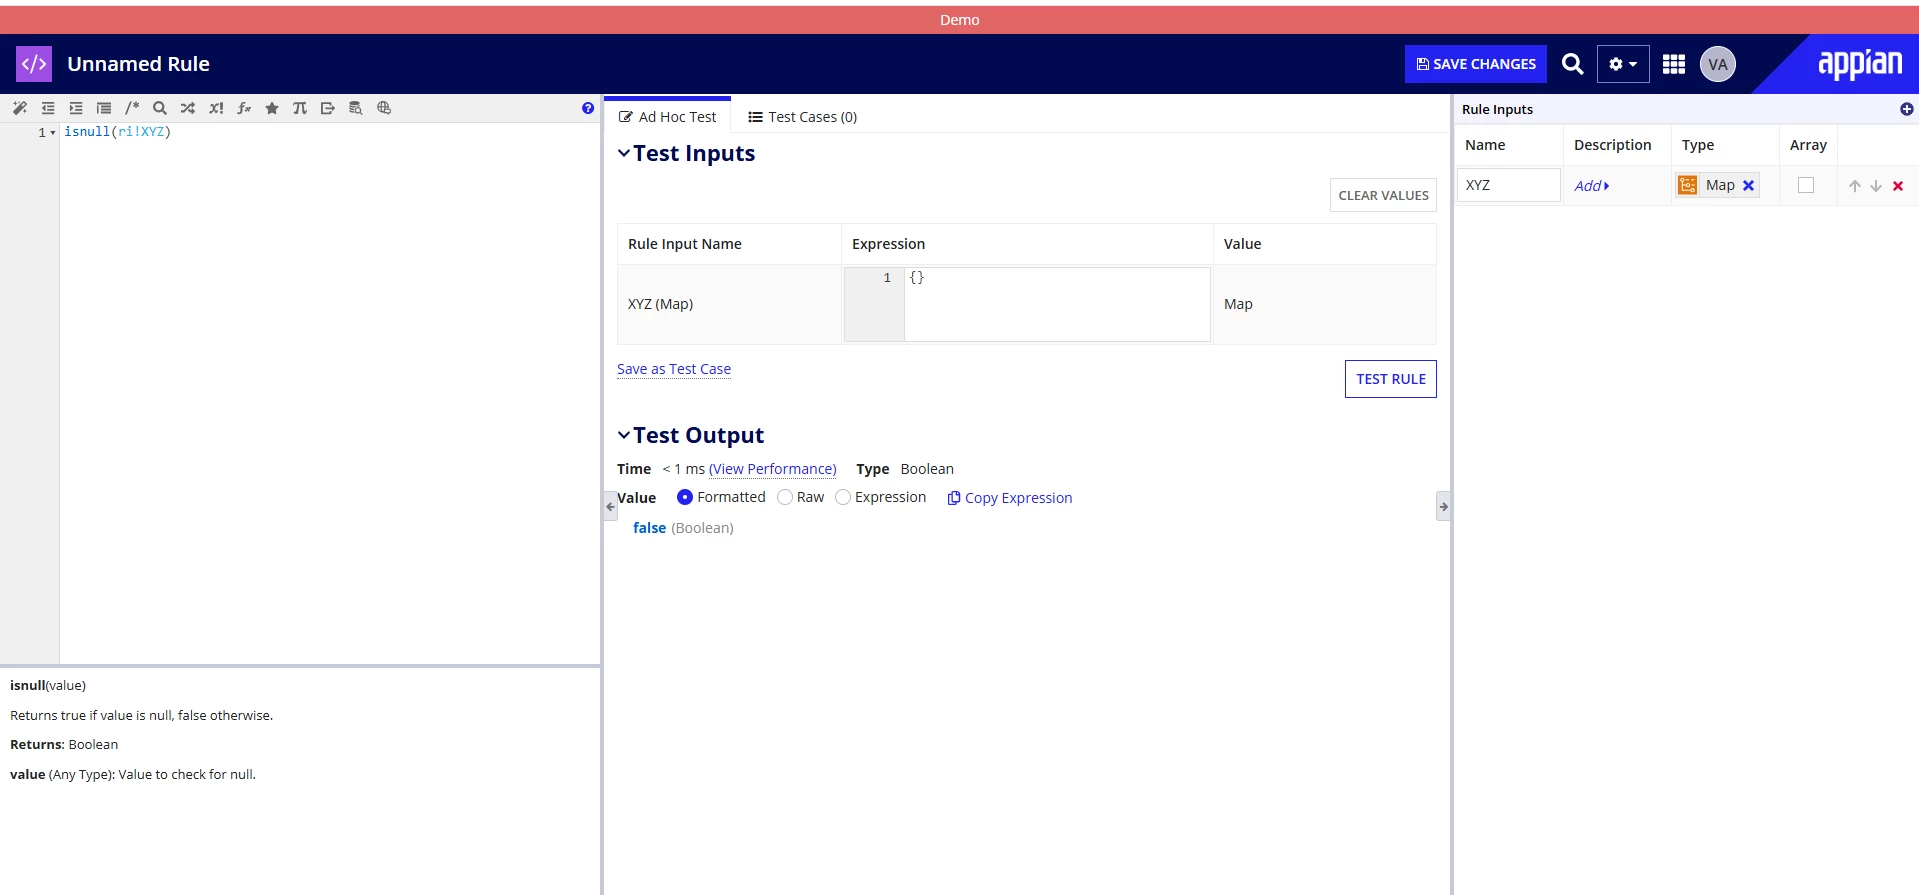Click the search icon in header

(1572, 64)
